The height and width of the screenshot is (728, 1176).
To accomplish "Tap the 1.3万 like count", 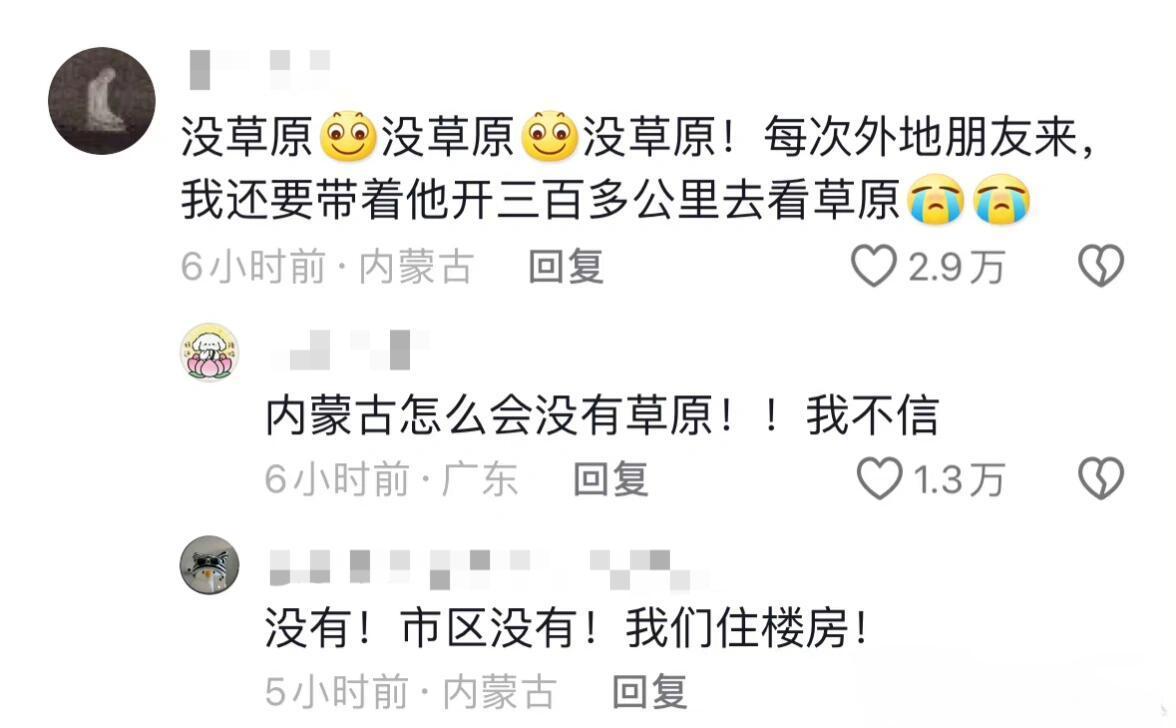I will pos(959,480).
